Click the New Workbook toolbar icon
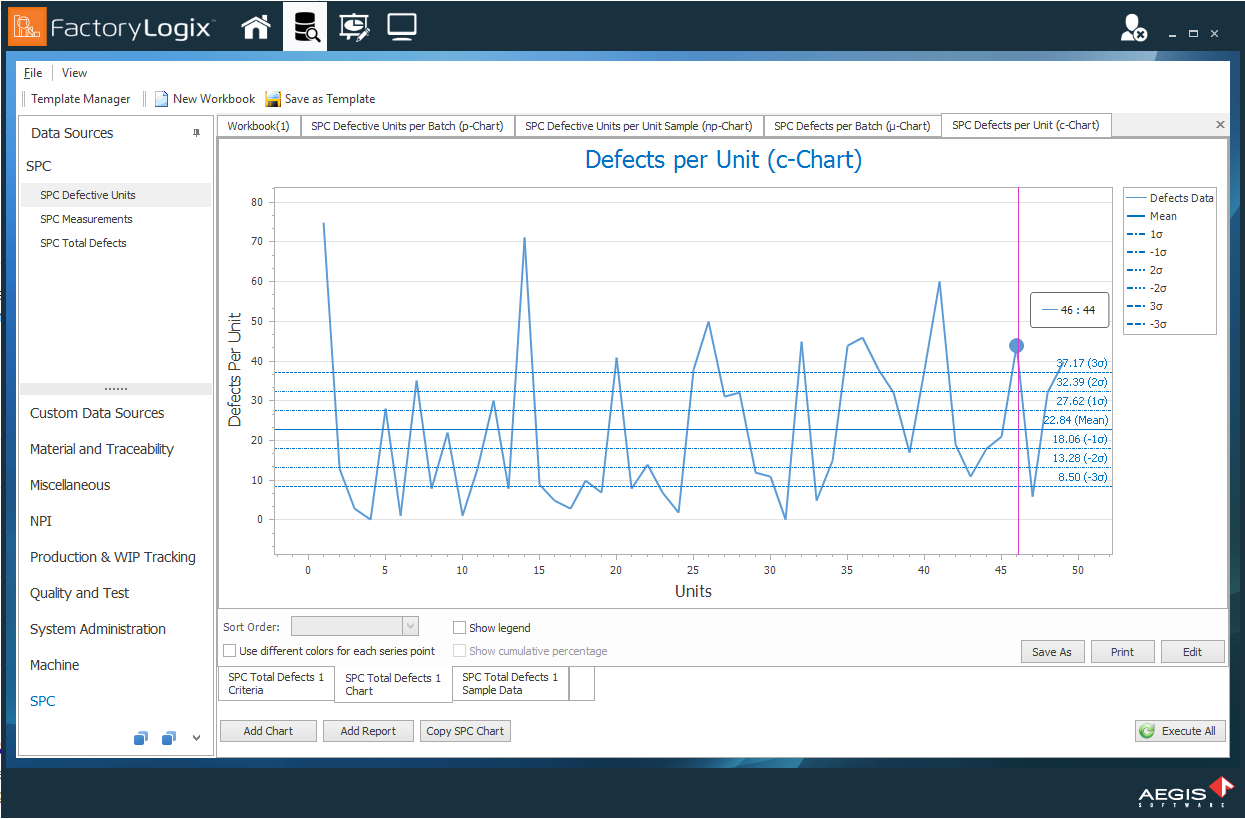The height and width of the screenshot is (819, 1245). pos(161,99)
